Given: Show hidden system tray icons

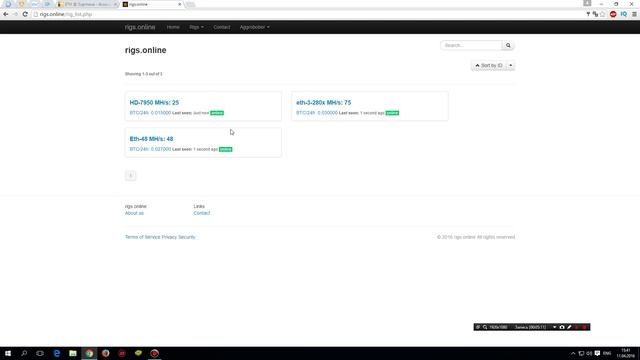Looking at the screenshot, I should (573, 353).
